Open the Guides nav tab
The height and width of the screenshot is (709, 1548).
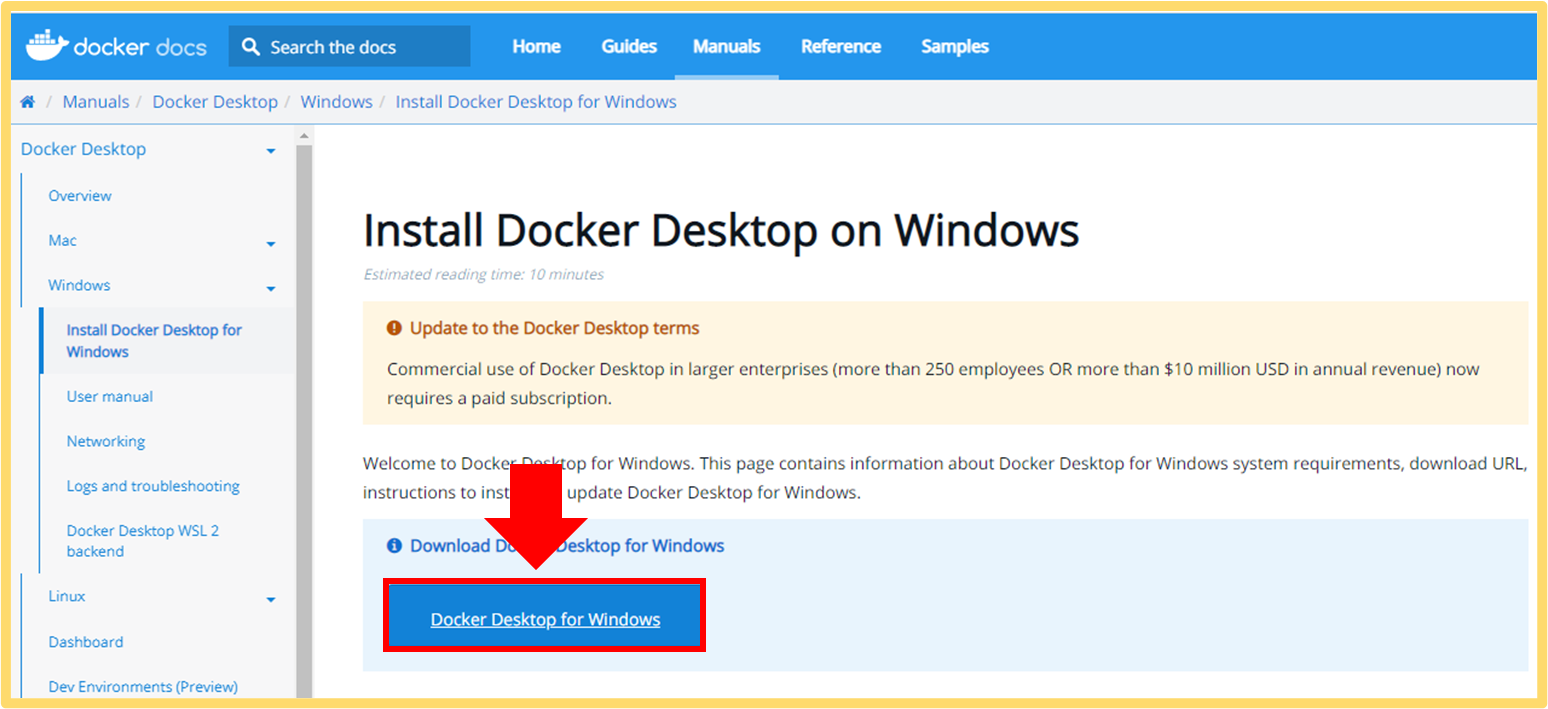[629, 46]
